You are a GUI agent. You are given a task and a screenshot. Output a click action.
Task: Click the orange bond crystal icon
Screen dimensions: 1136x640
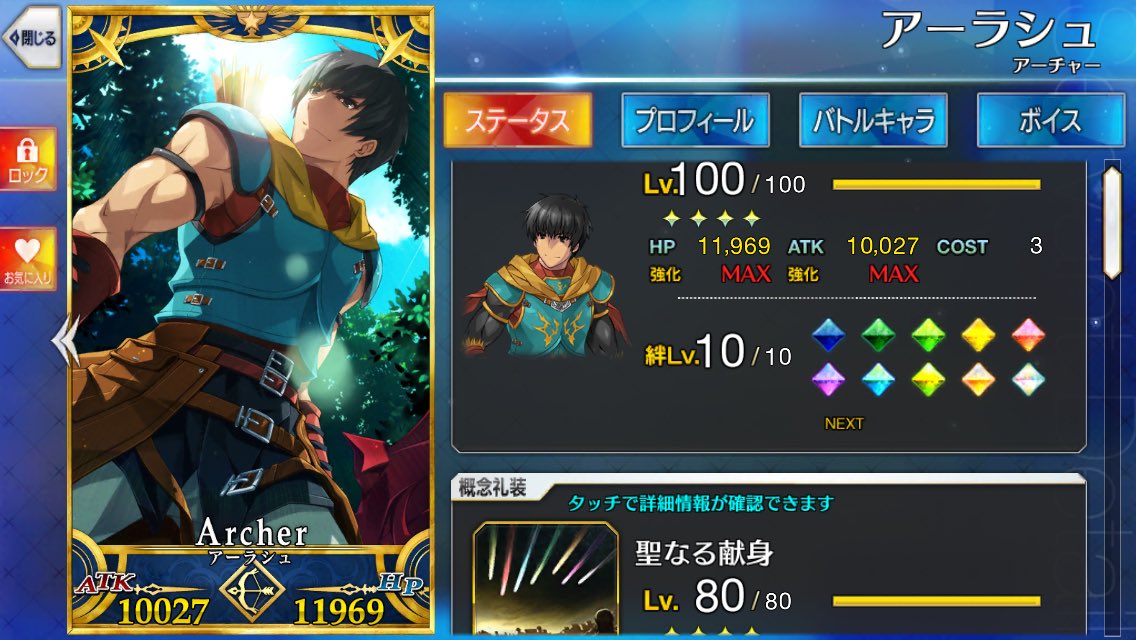click(978, 380)
